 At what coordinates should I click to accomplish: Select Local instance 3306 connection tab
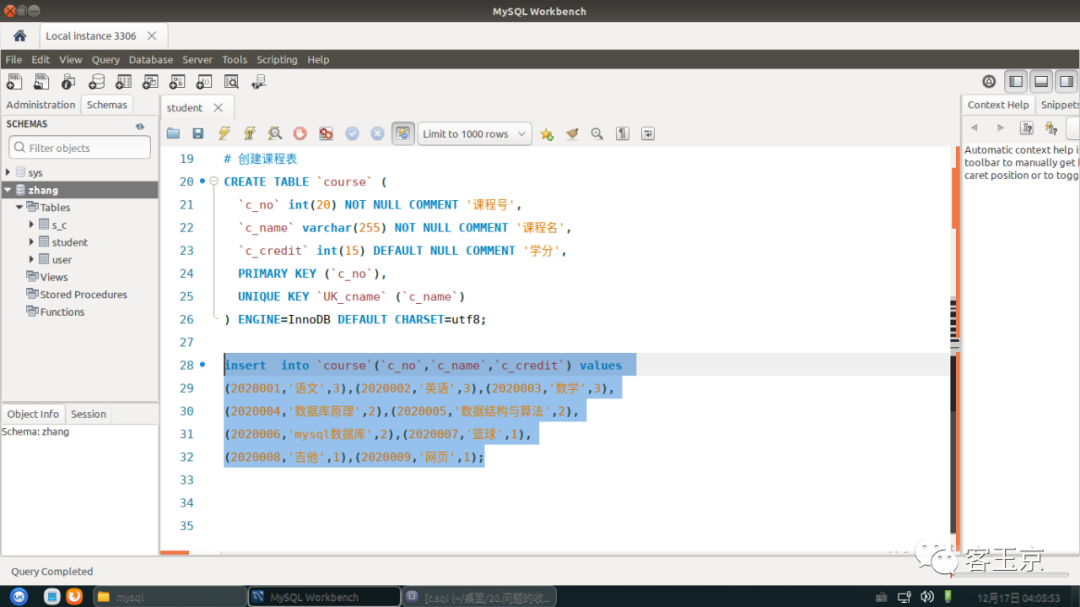tap(91, 36)
